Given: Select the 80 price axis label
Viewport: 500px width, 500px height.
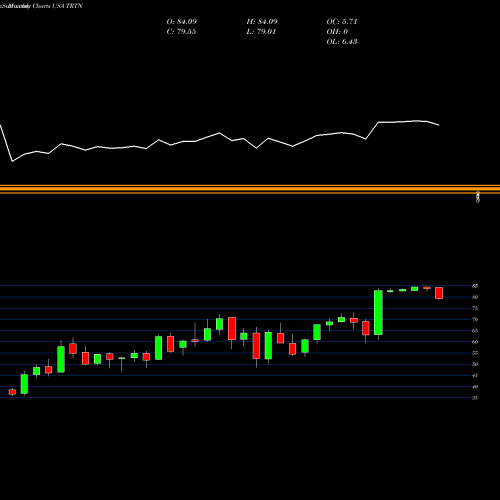Looking at the screenshot, I should point(475,297).
